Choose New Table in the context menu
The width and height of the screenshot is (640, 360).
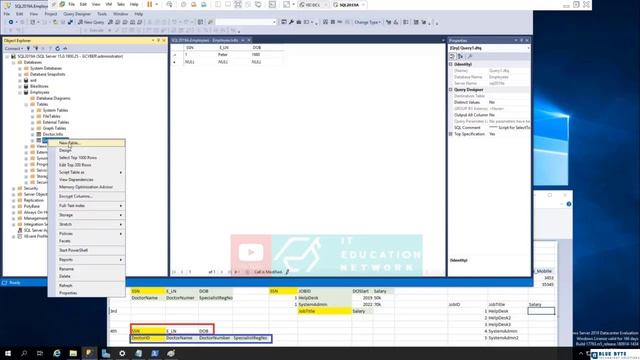(x=87, y=143)
